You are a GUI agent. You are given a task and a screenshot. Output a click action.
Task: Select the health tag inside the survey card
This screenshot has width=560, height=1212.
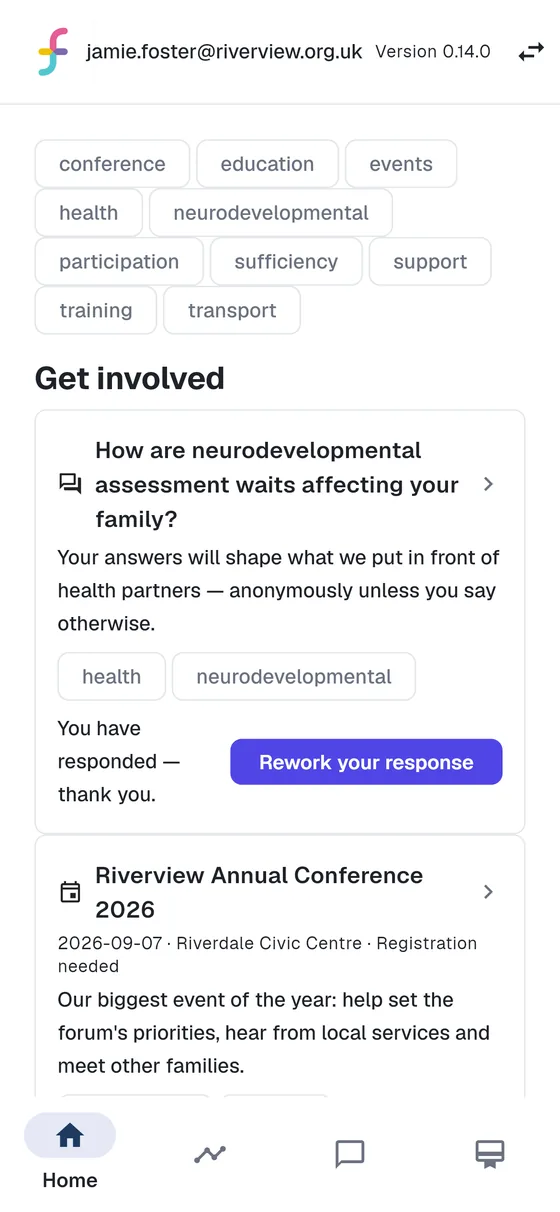(x=111, y=677)
